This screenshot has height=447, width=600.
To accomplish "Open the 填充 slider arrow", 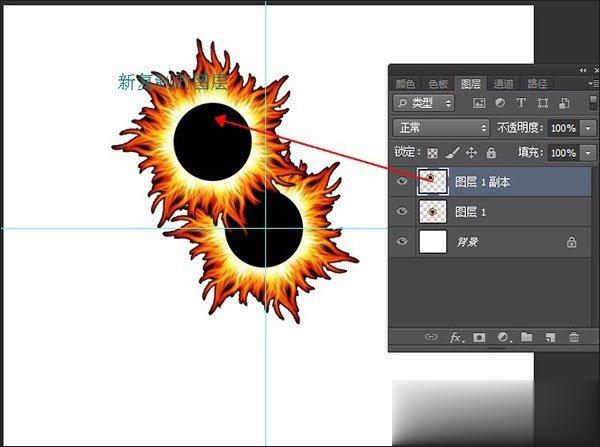I will point(588,153).
